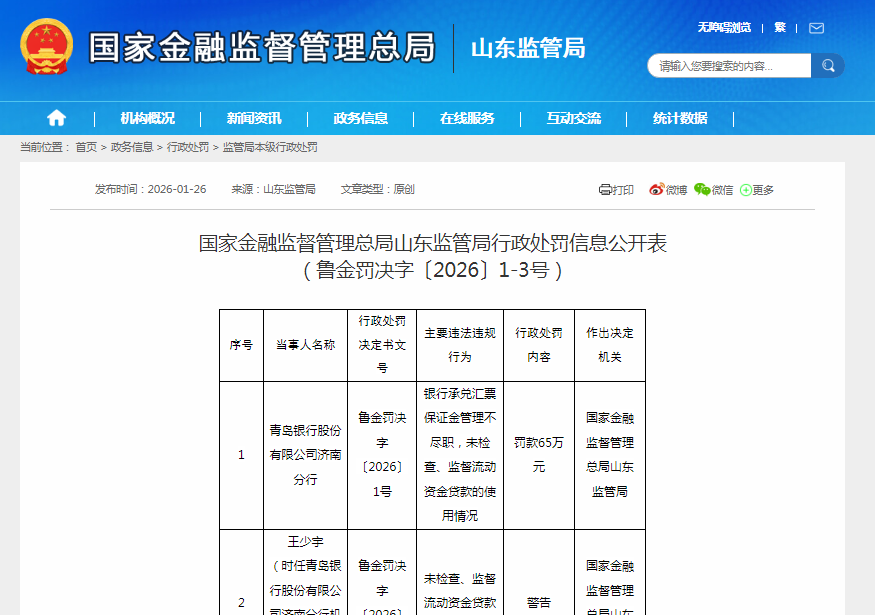Click cell 青岛银行股份有限公司济南分行
Image resolution: width=875 pixels, height=615 pixels.
[305, 455]
